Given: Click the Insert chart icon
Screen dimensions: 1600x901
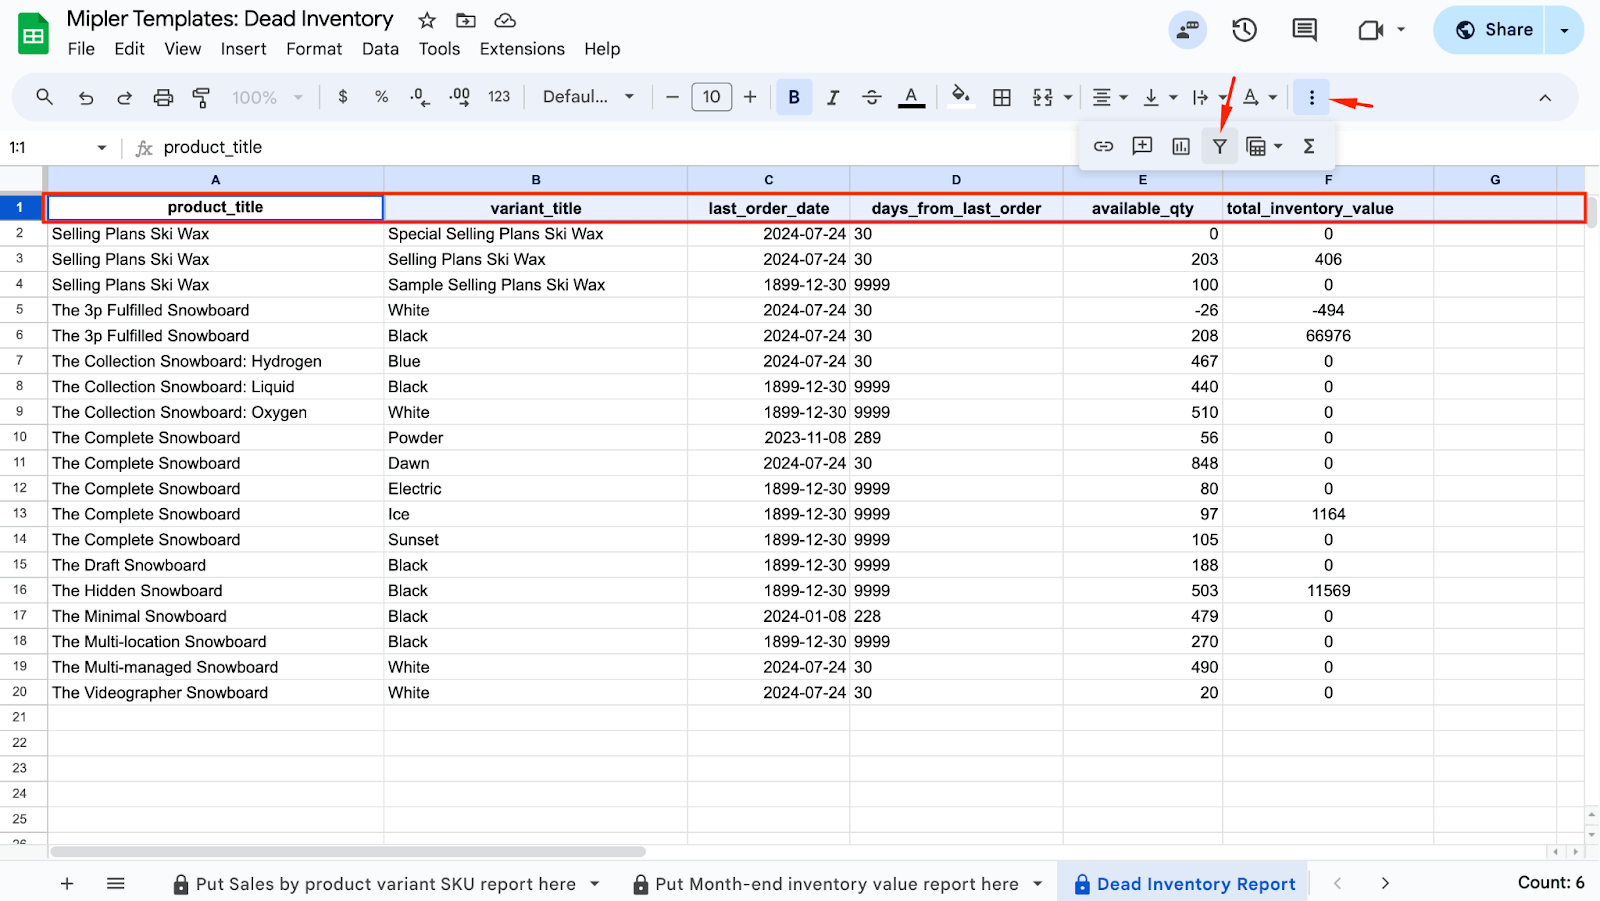Looking at the screenshot, I should 1181,147.
